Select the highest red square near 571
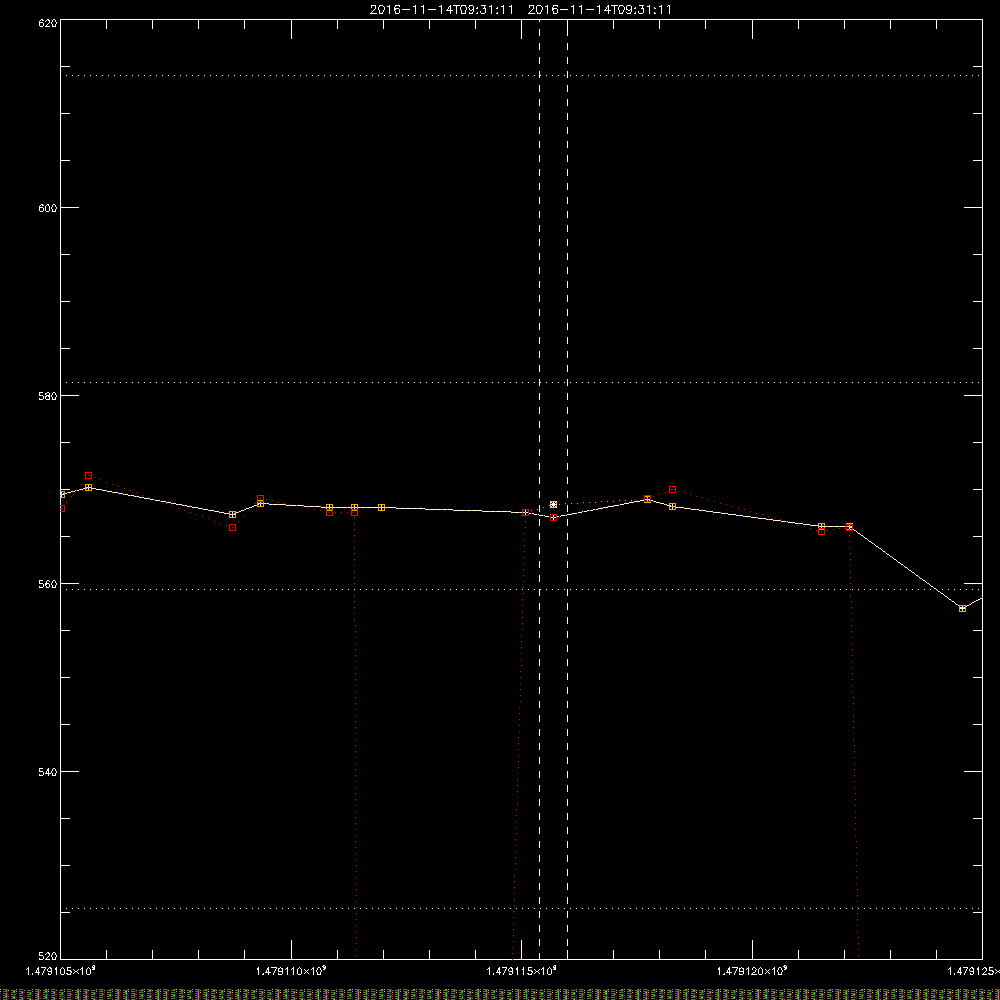 89,475
